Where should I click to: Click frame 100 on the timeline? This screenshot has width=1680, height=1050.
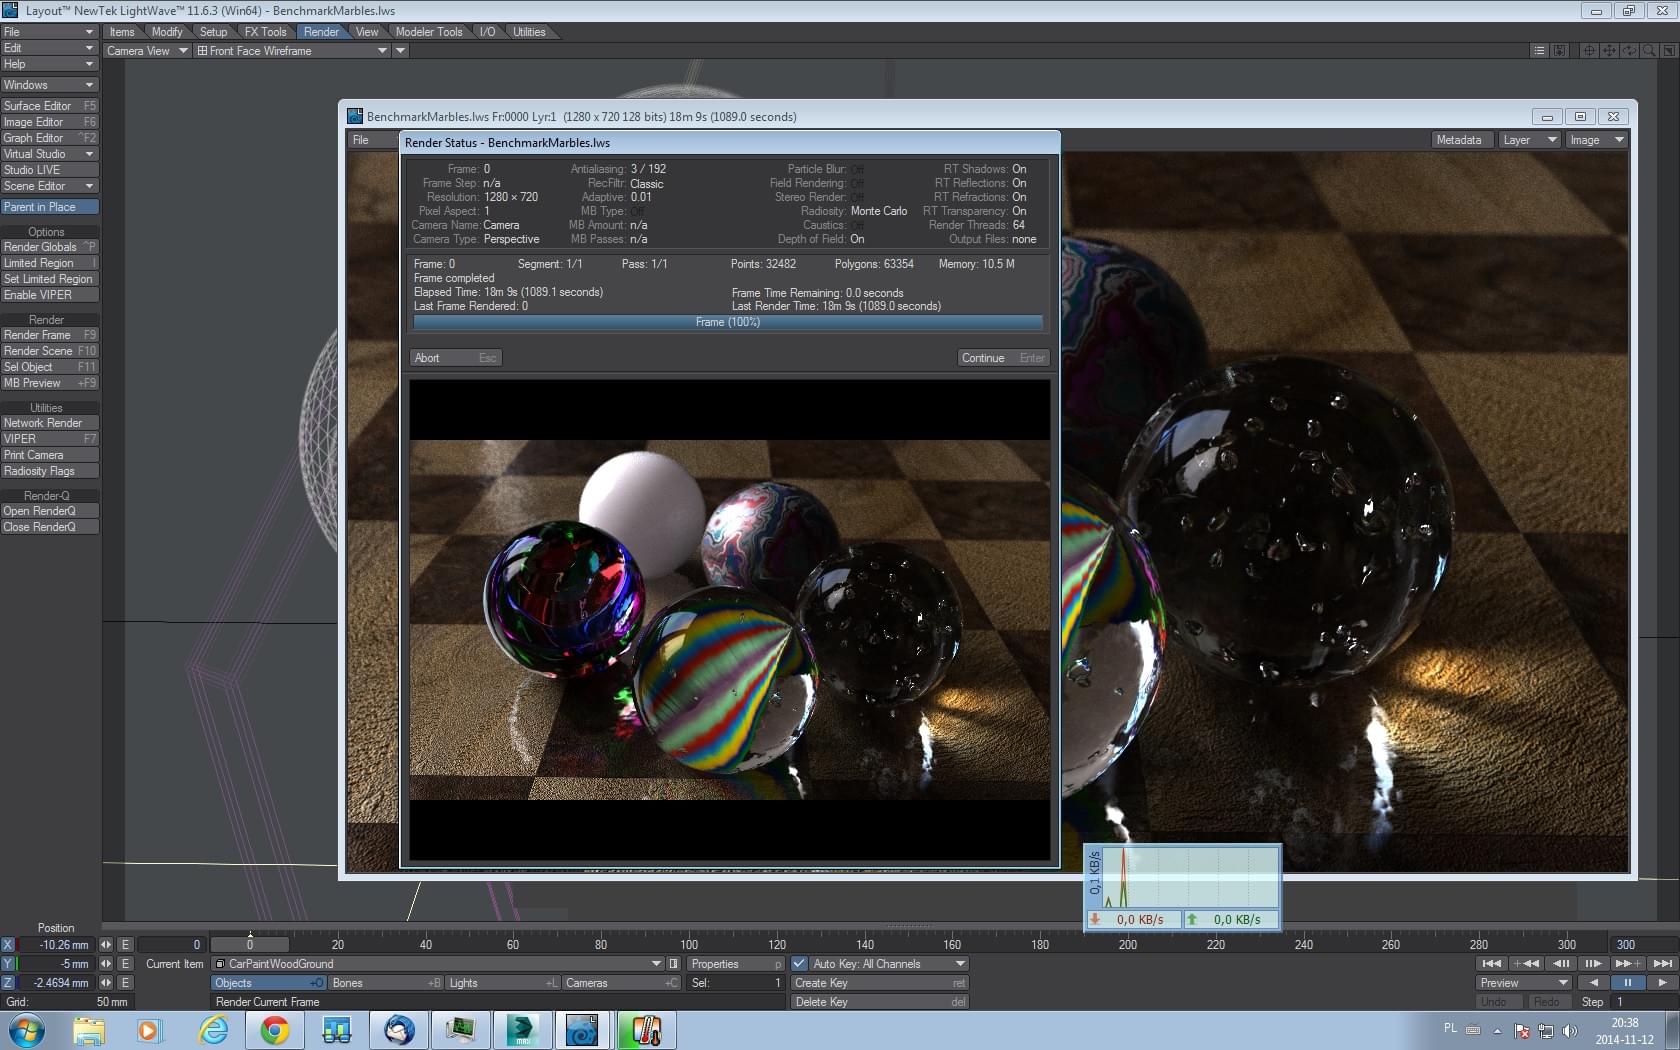pyautogui.click(x=689, y=945)
